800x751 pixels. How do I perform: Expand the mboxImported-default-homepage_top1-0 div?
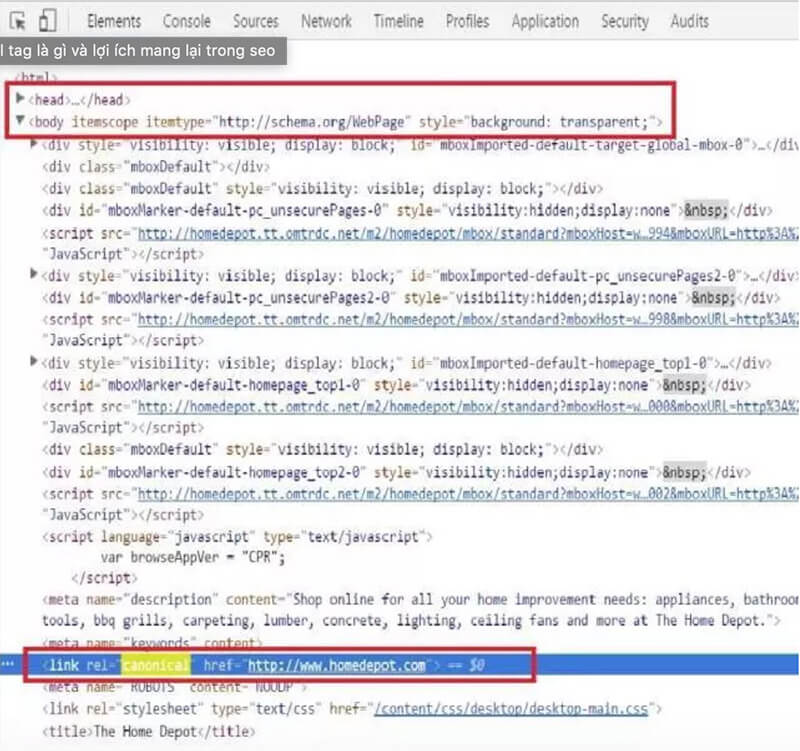(35, 363)
